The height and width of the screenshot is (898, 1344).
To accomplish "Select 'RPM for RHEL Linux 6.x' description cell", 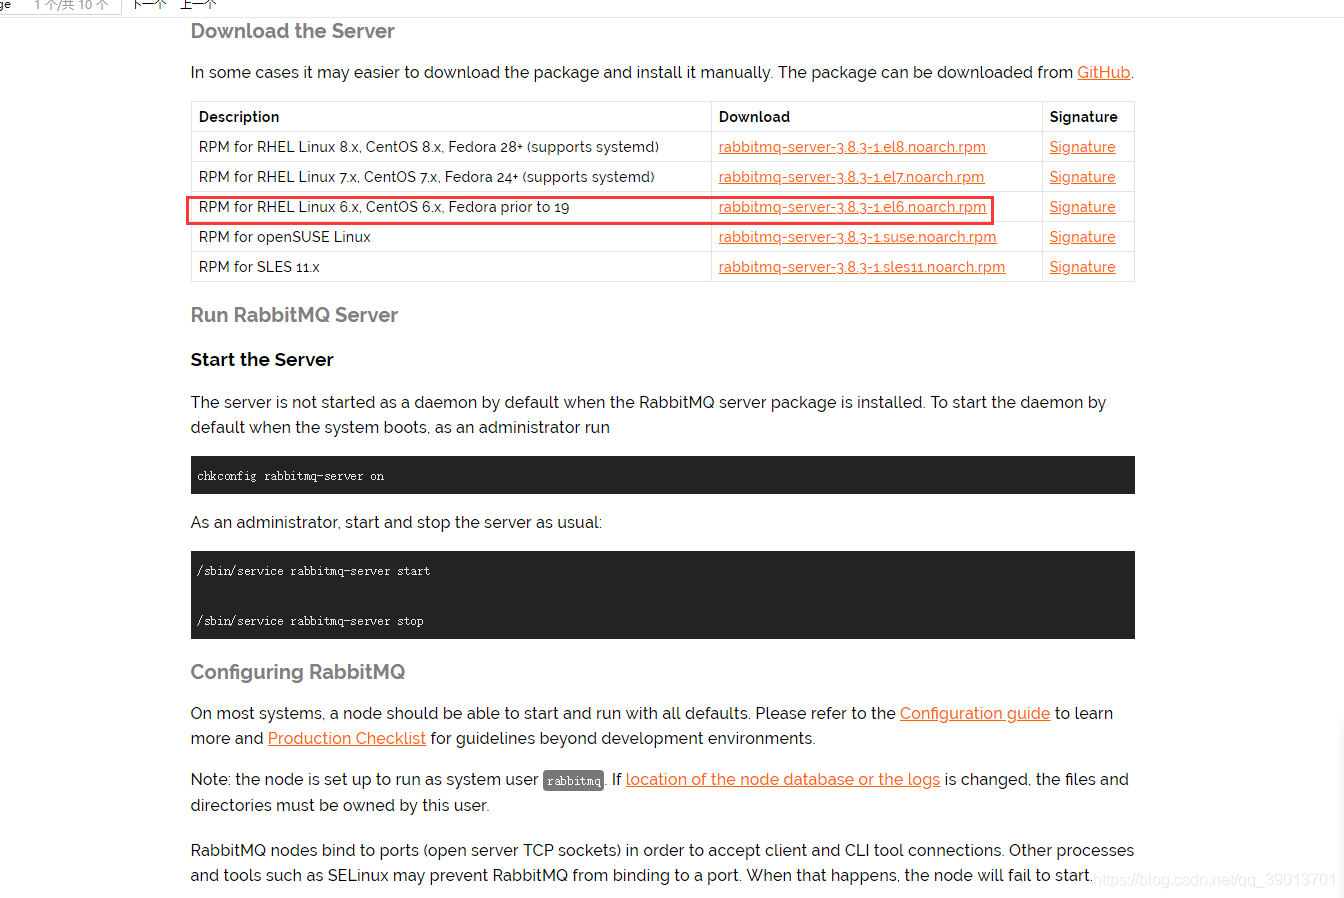I will click(x=451, y=207).
